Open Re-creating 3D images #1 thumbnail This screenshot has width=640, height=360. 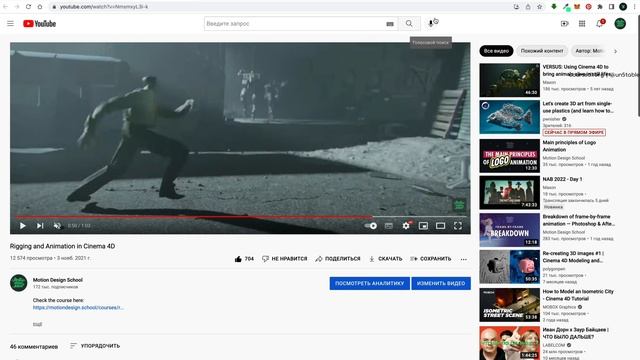[509, 267]
